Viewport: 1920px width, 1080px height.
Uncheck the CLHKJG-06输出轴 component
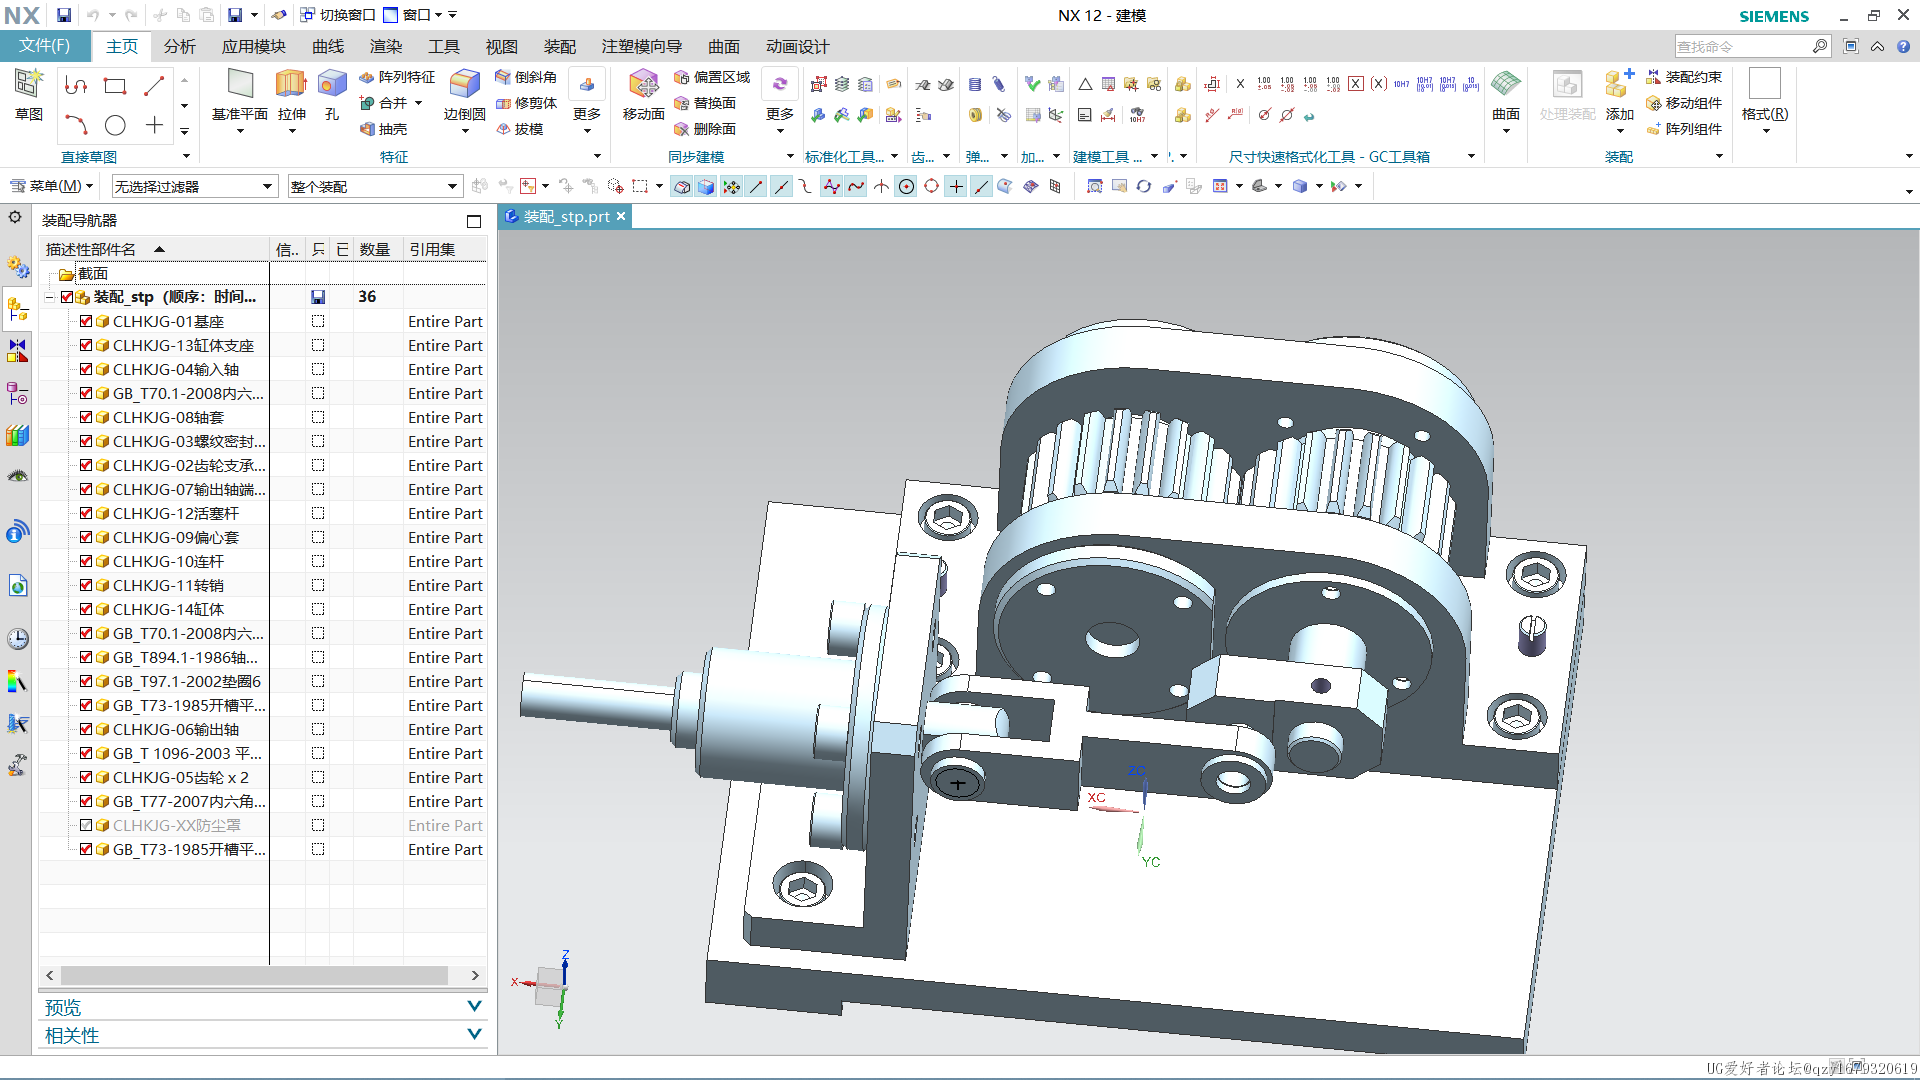tap(86, 729)
